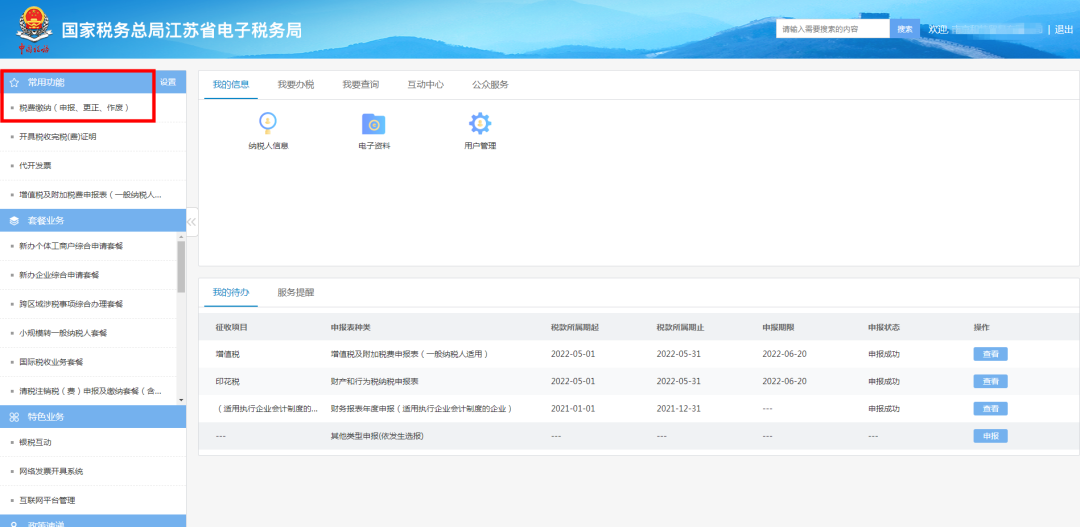1080x527 pixels.
Task: Open 纳税人信息 lightbulb icon
Action: coord(268,124)
